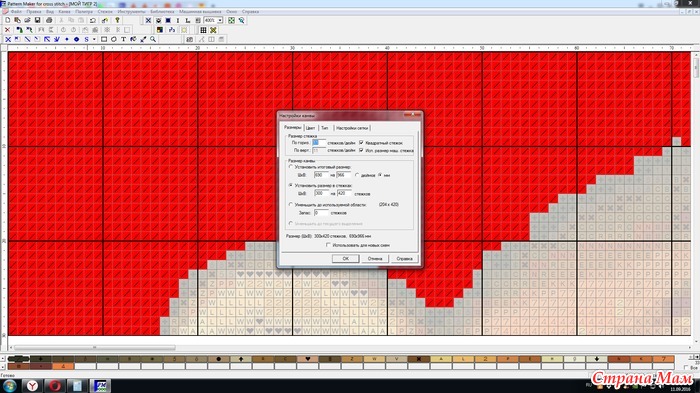Select the text tool 'T' icon

pyautogui.click(x=123, y=39)
